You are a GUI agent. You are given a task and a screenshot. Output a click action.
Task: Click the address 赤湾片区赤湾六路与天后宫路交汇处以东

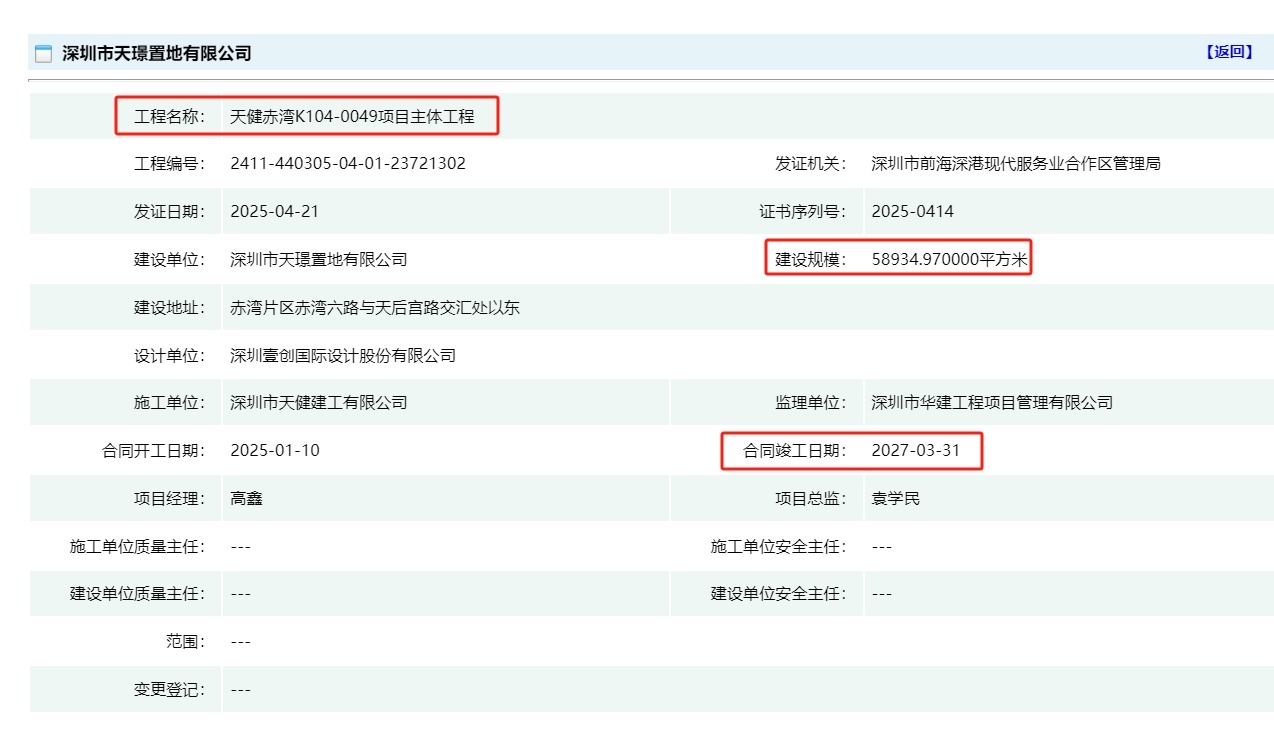(374, 307)
